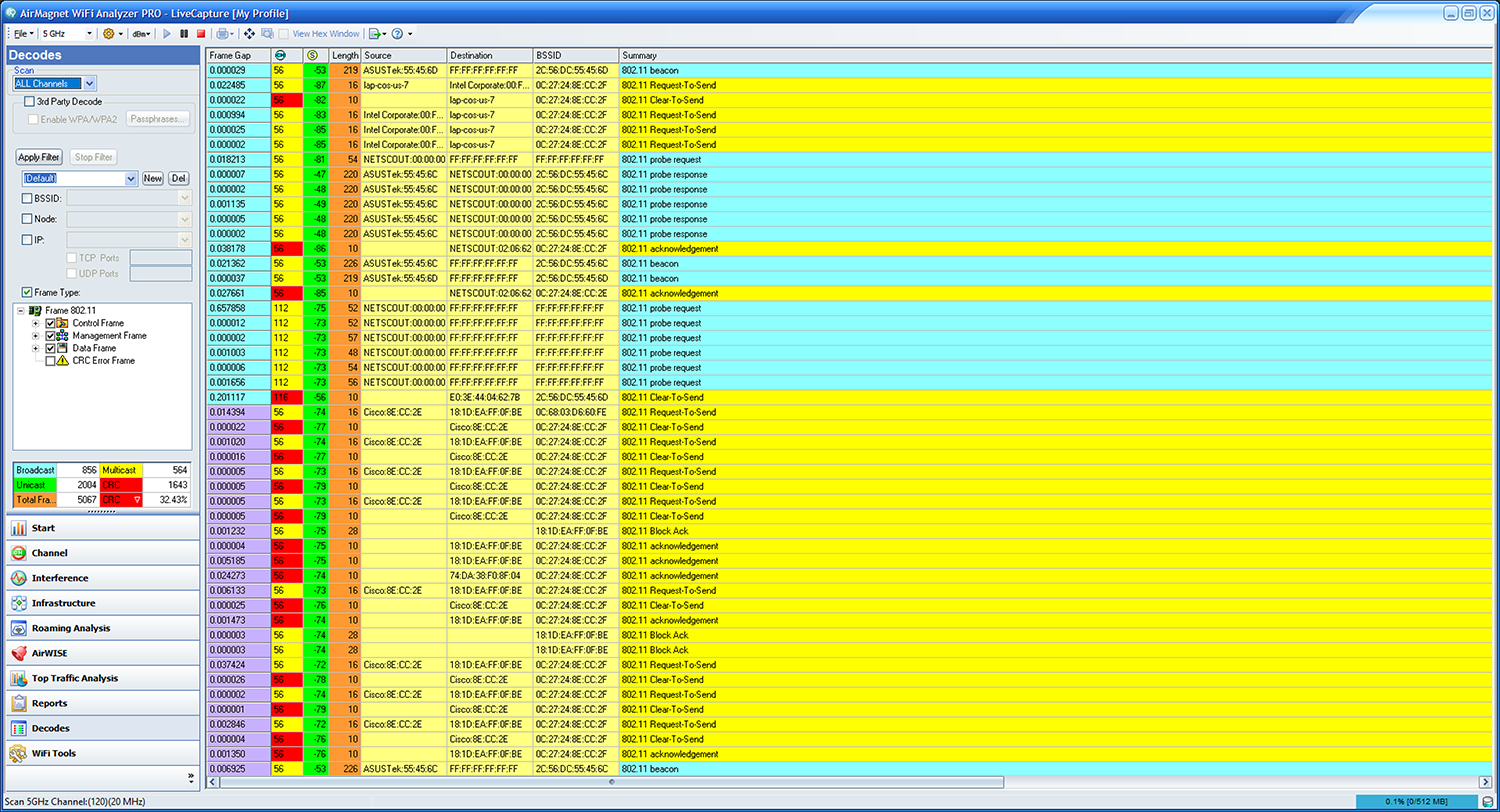Go to the Reports view
The image size is (1500, 812).
click(x=103, y=703)
